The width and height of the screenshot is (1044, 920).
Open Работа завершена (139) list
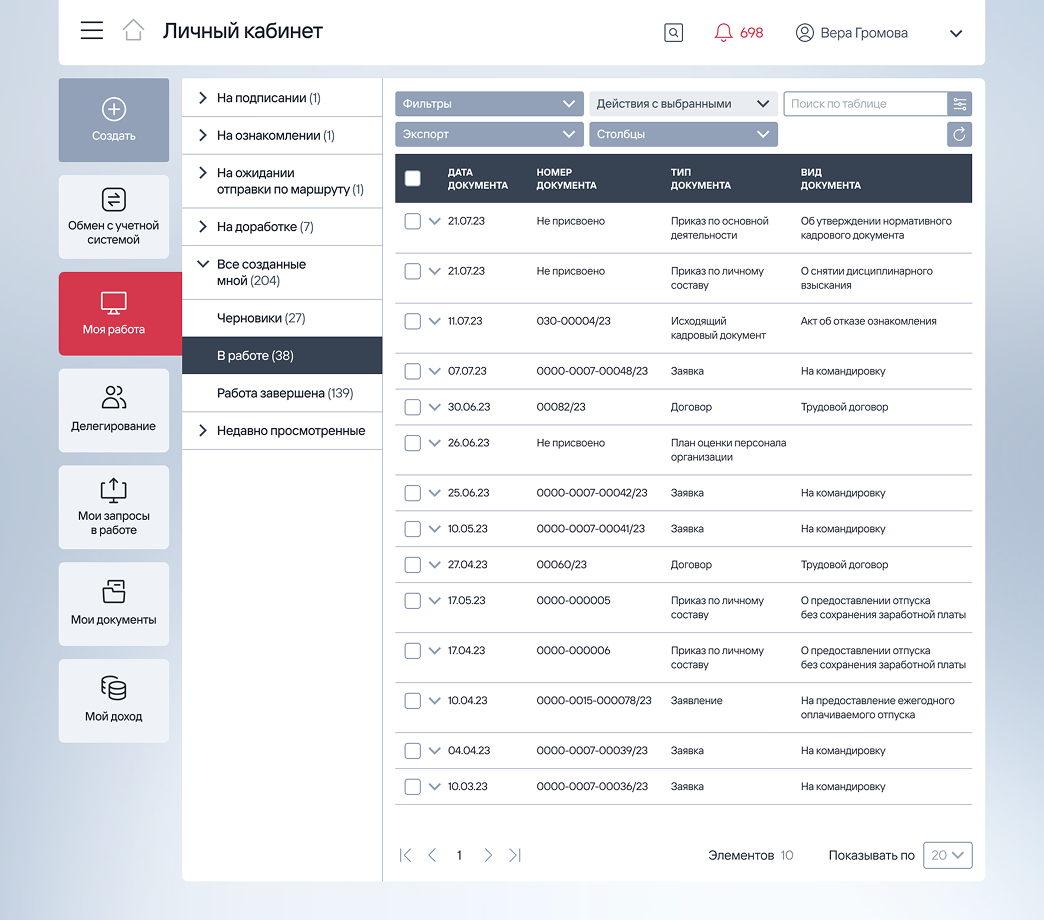tap(284, 393)
